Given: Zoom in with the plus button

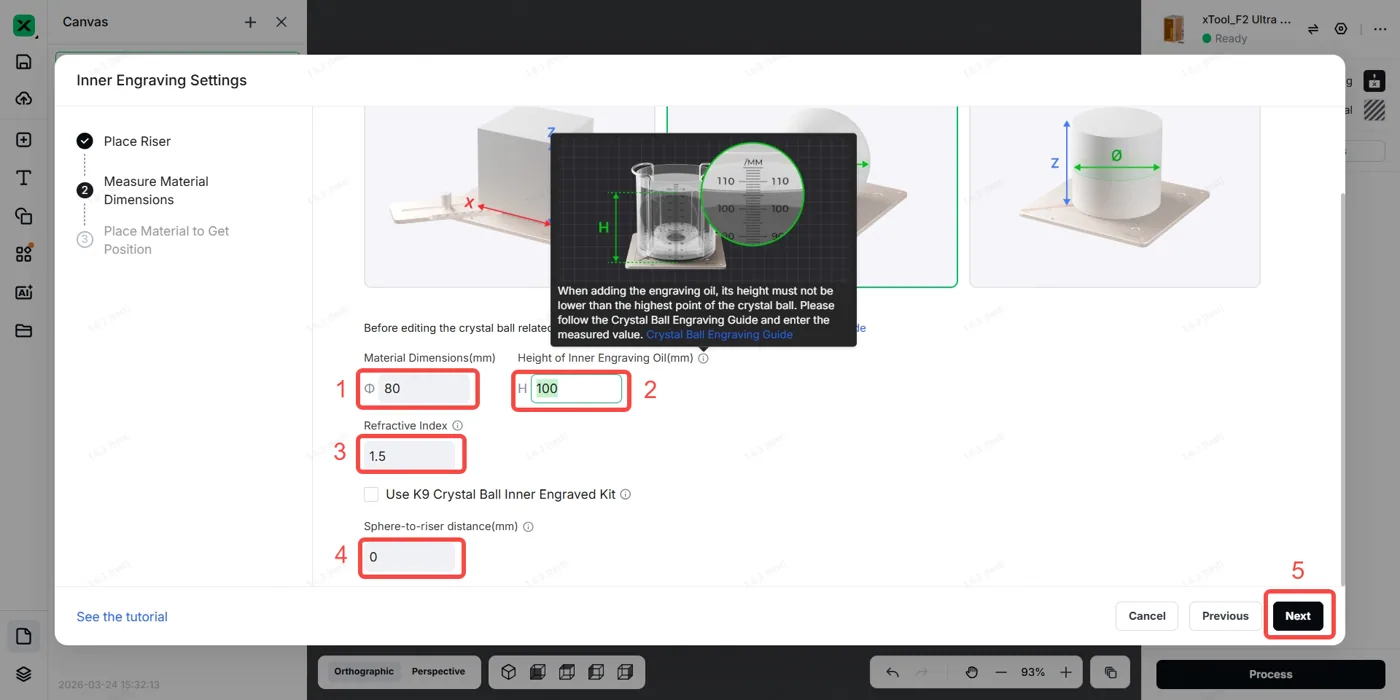Looking at the screenshot, I should pyautogui.click(x=1066, y=672).
